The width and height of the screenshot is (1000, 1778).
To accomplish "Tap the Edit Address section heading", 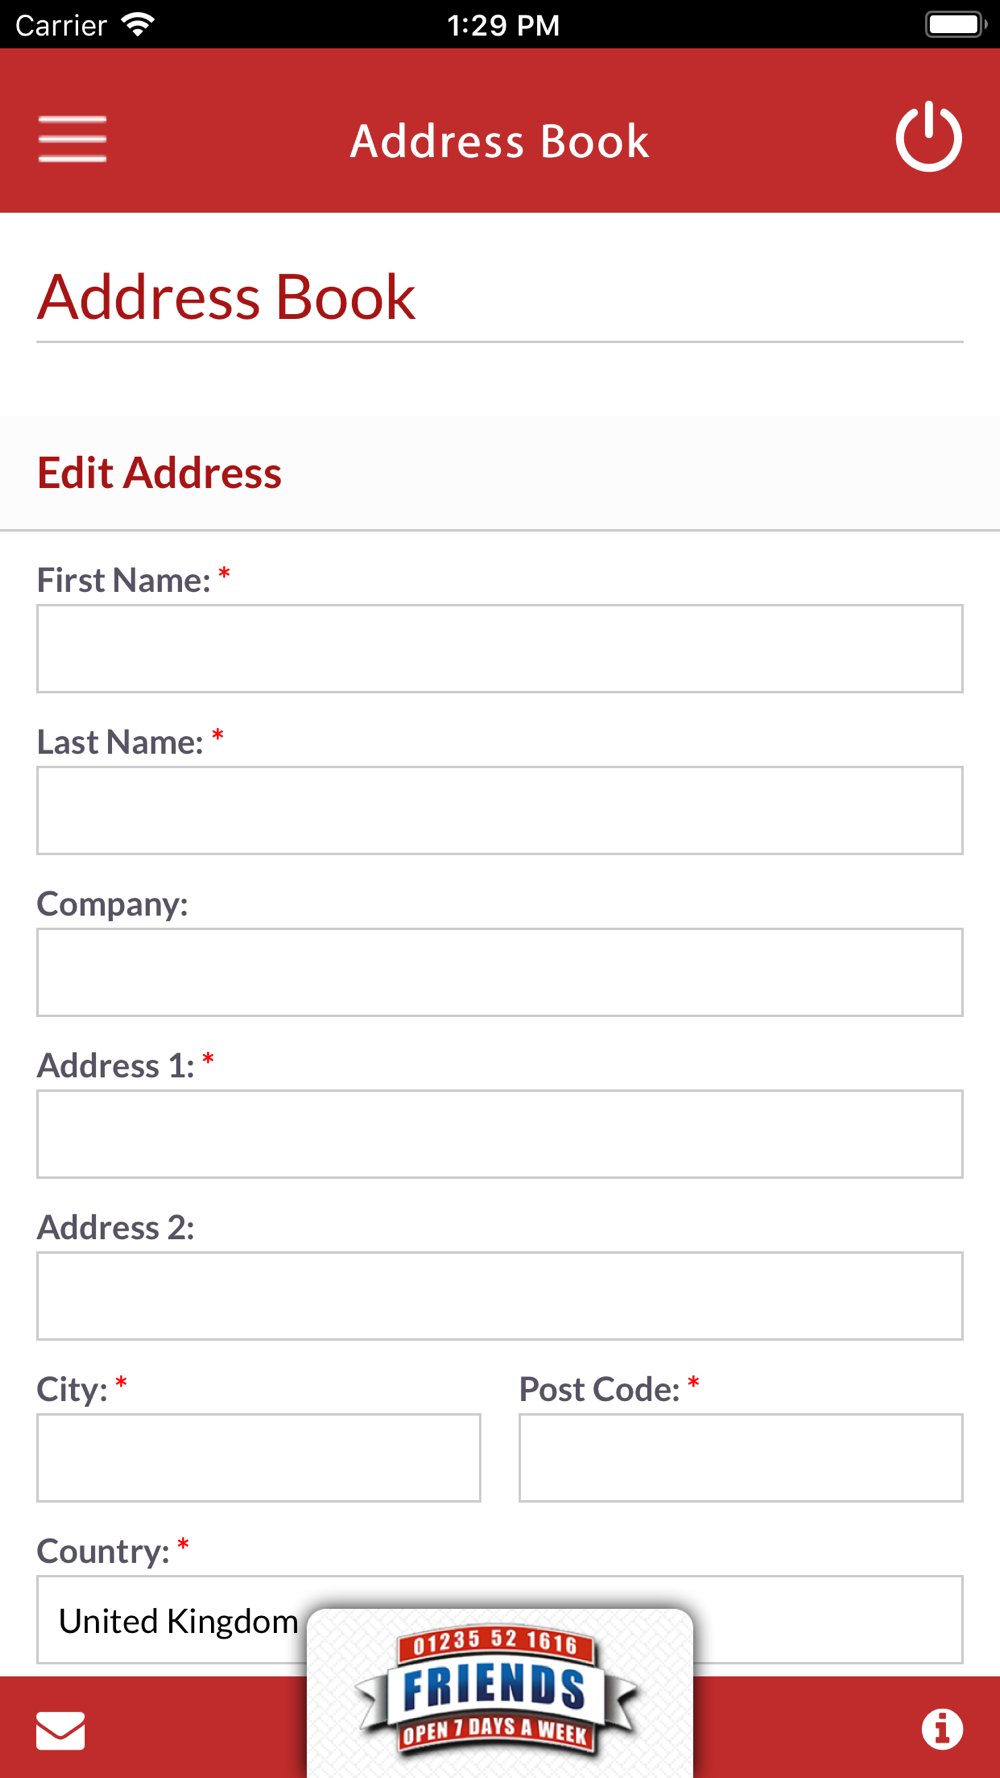I will point(159,473).
